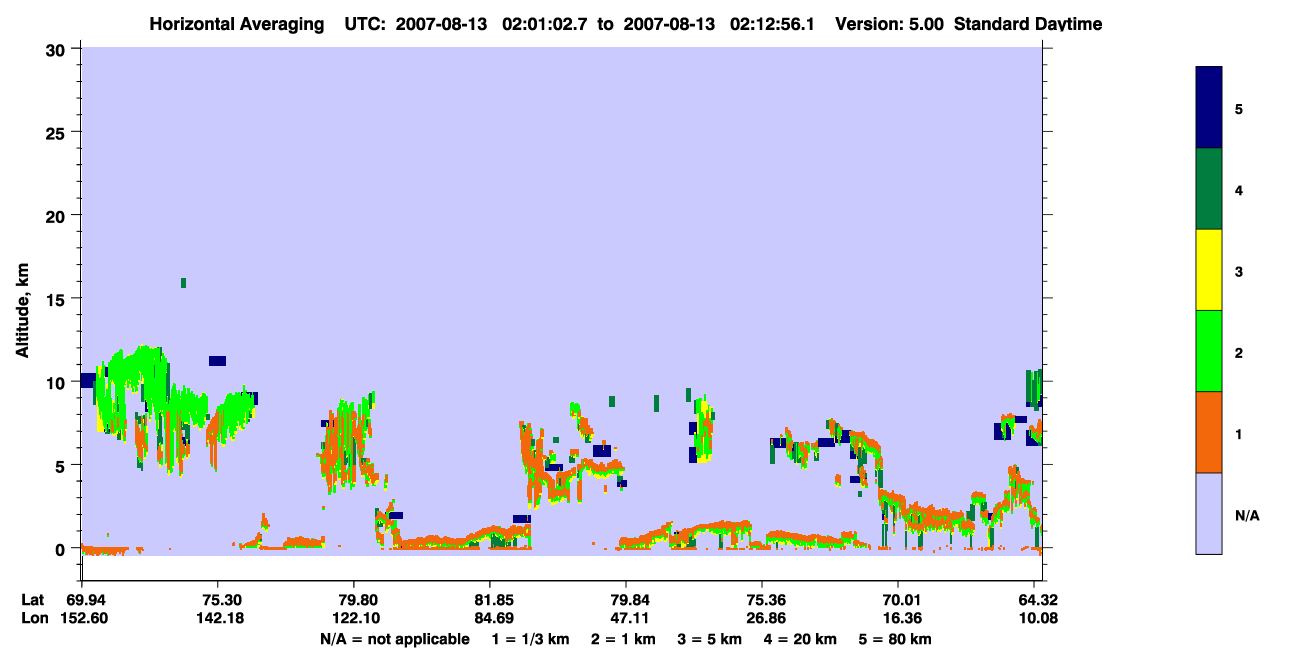The image size is (1300, 667).
Task: Click the 'Version: 5.00' label
Action: (890, 24)
